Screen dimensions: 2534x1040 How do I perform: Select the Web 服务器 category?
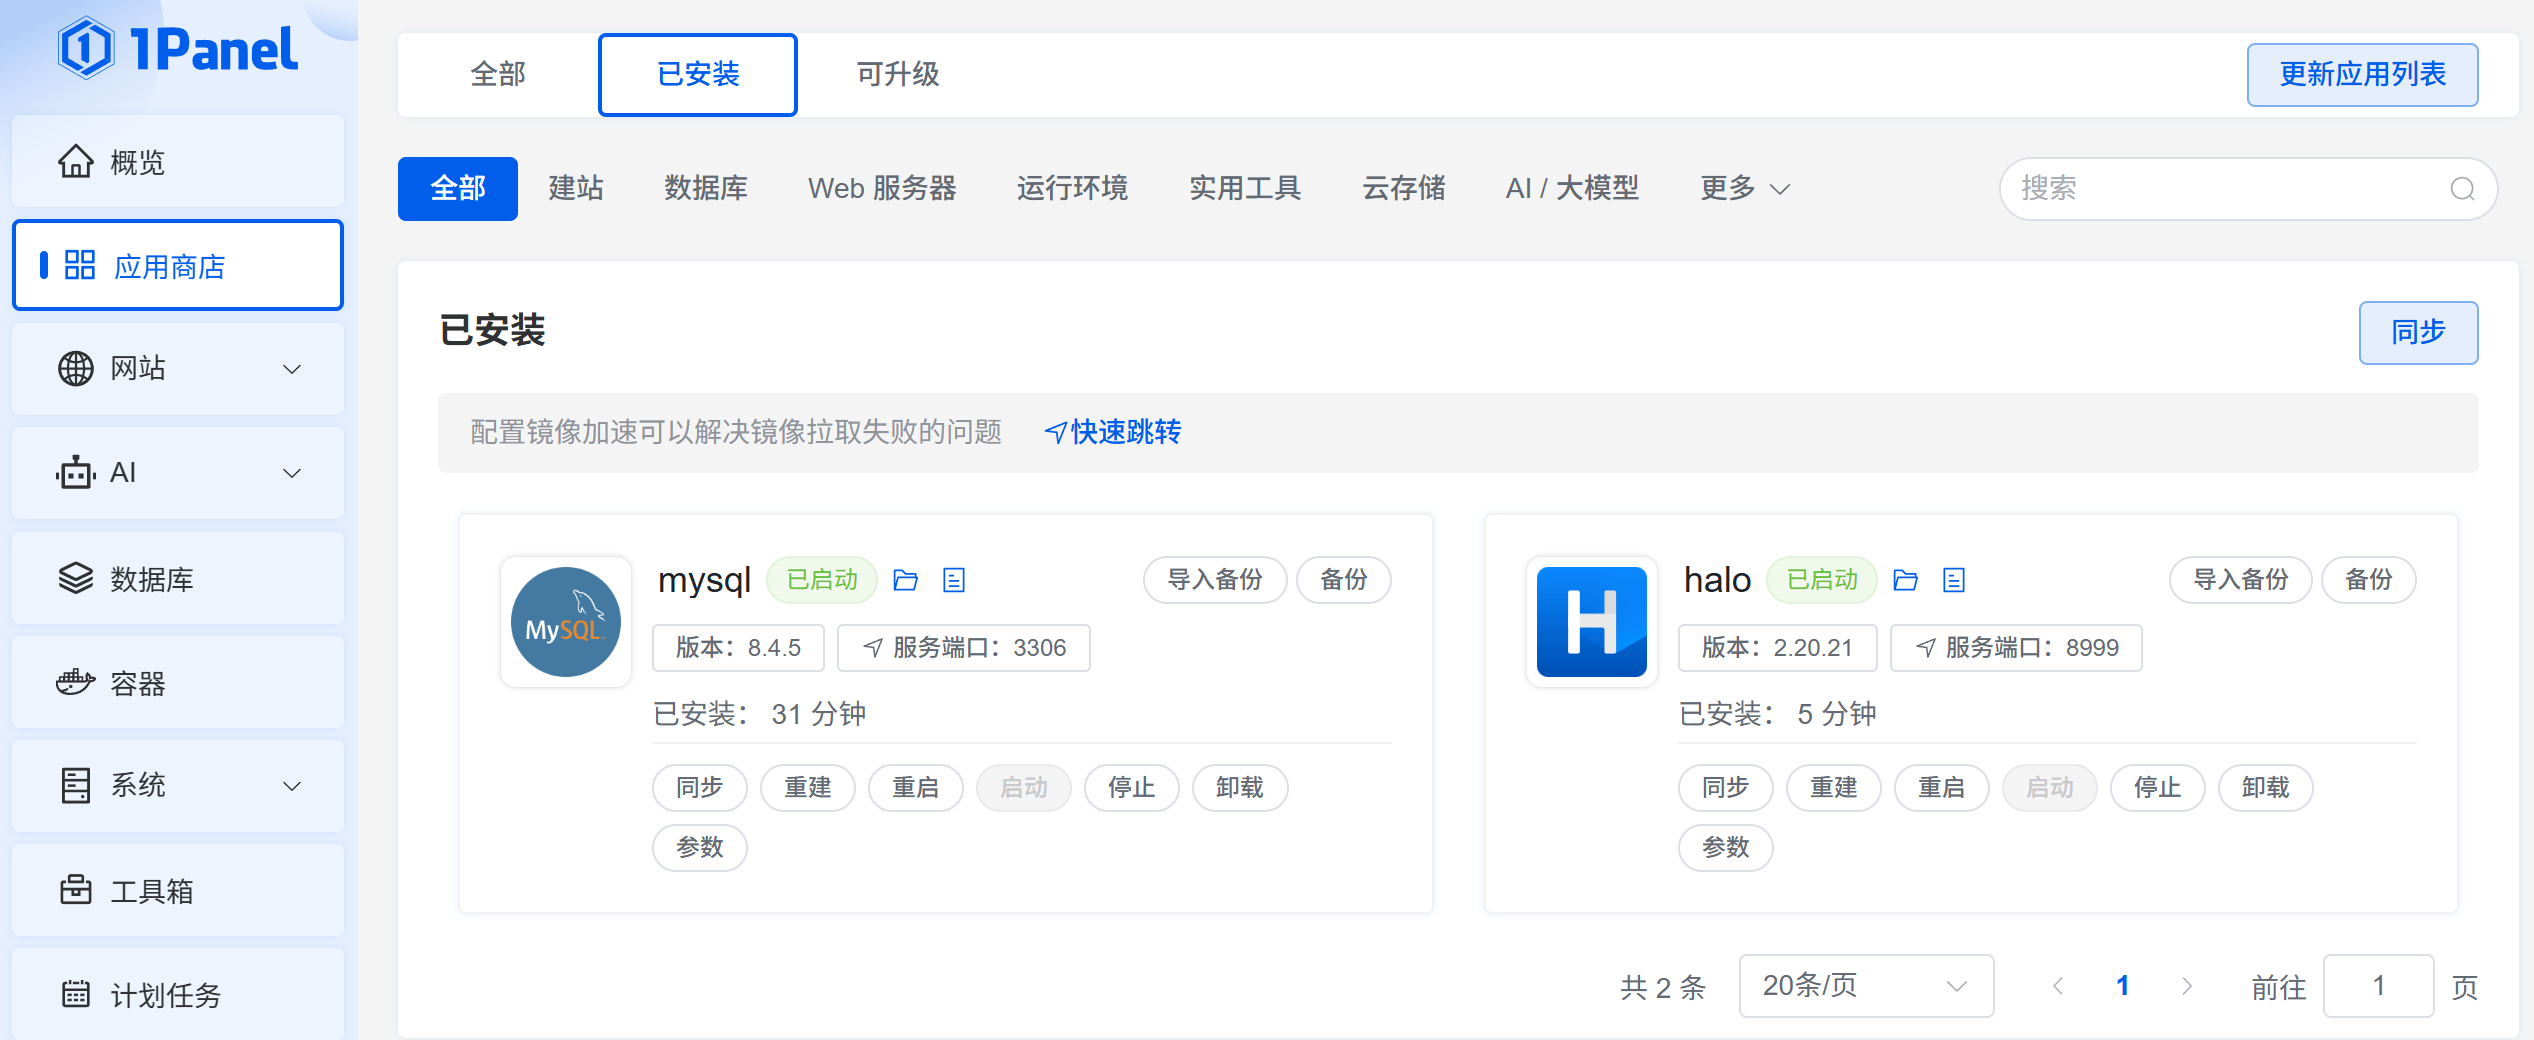pyautogui.click(x=882, y=188)
